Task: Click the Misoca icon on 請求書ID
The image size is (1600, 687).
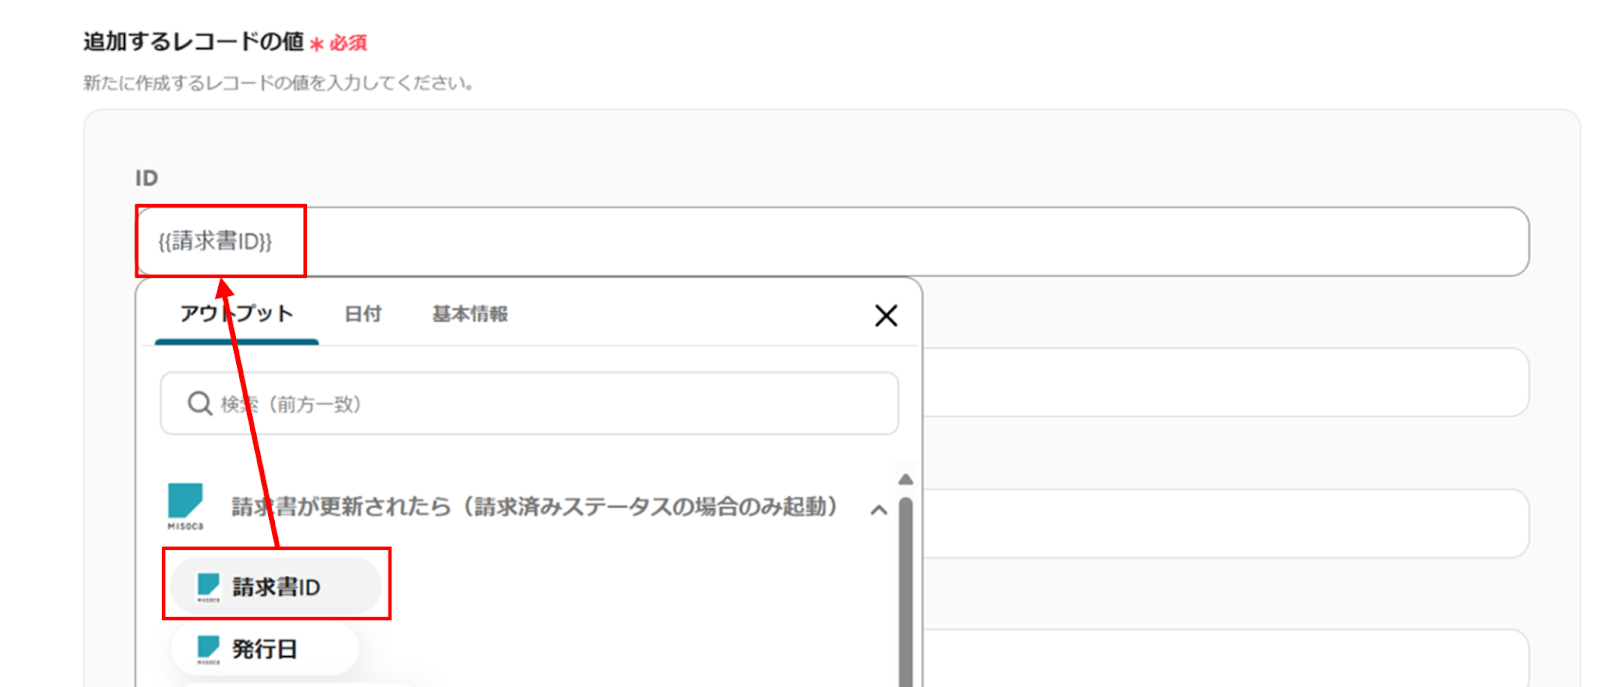Action: (x=208, y=587)
